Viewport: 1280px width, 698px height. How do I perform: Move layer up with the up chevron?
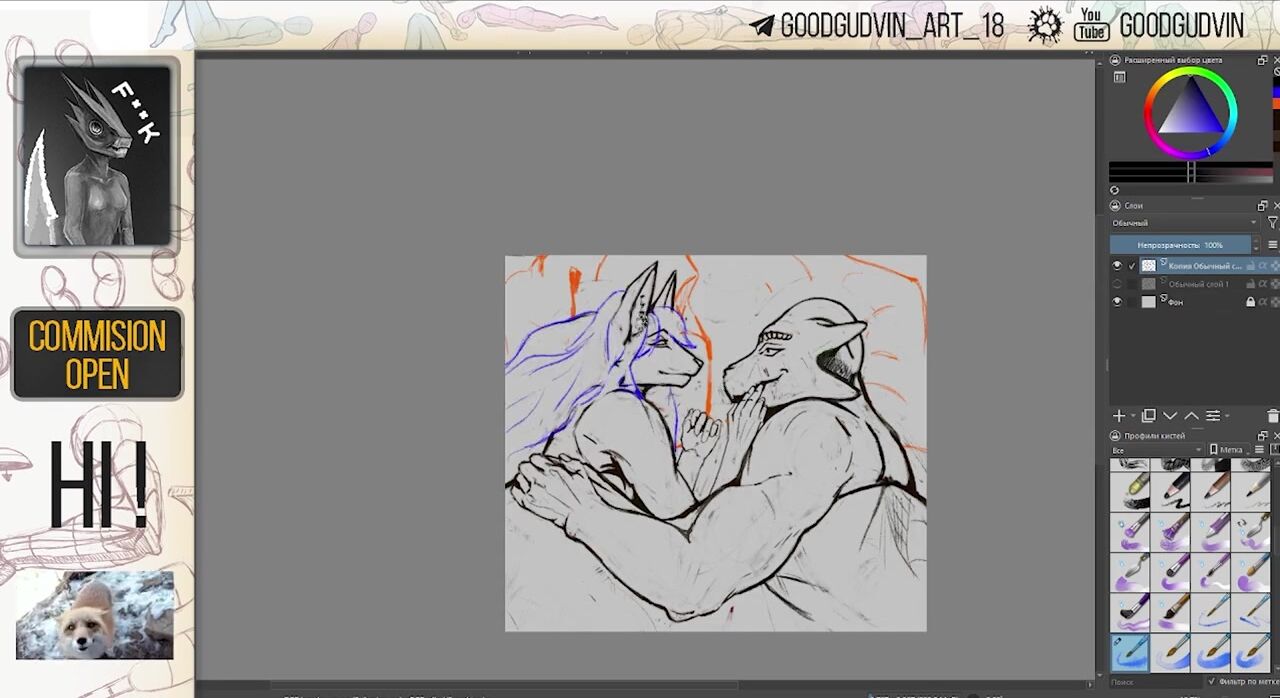coord(1191,416)
